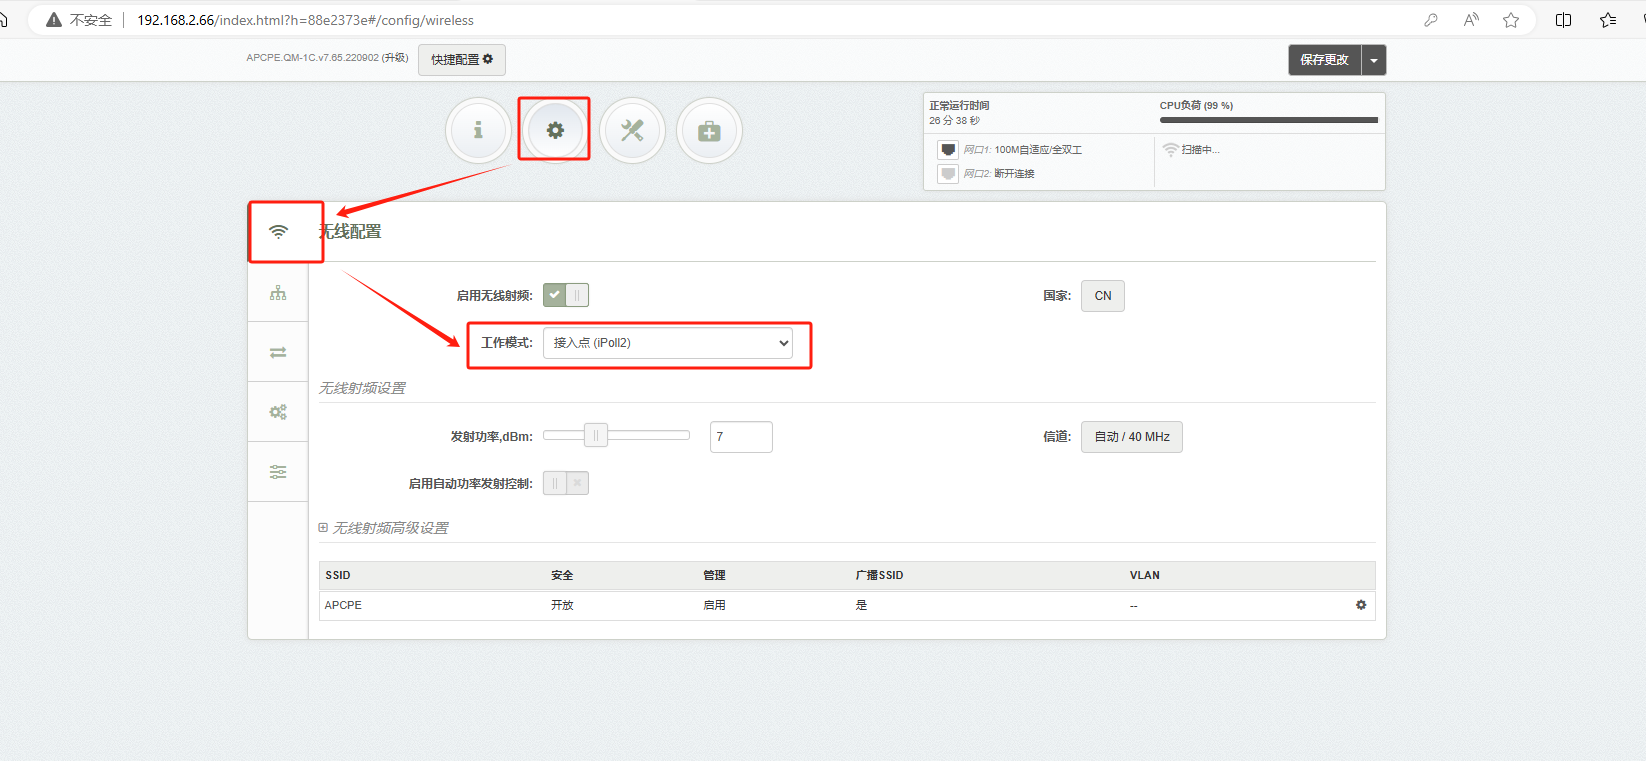The height and width of the screenshot is (761, 1646).
Task: Click the 升级 upgrade link
Action: tap(395, 58)
